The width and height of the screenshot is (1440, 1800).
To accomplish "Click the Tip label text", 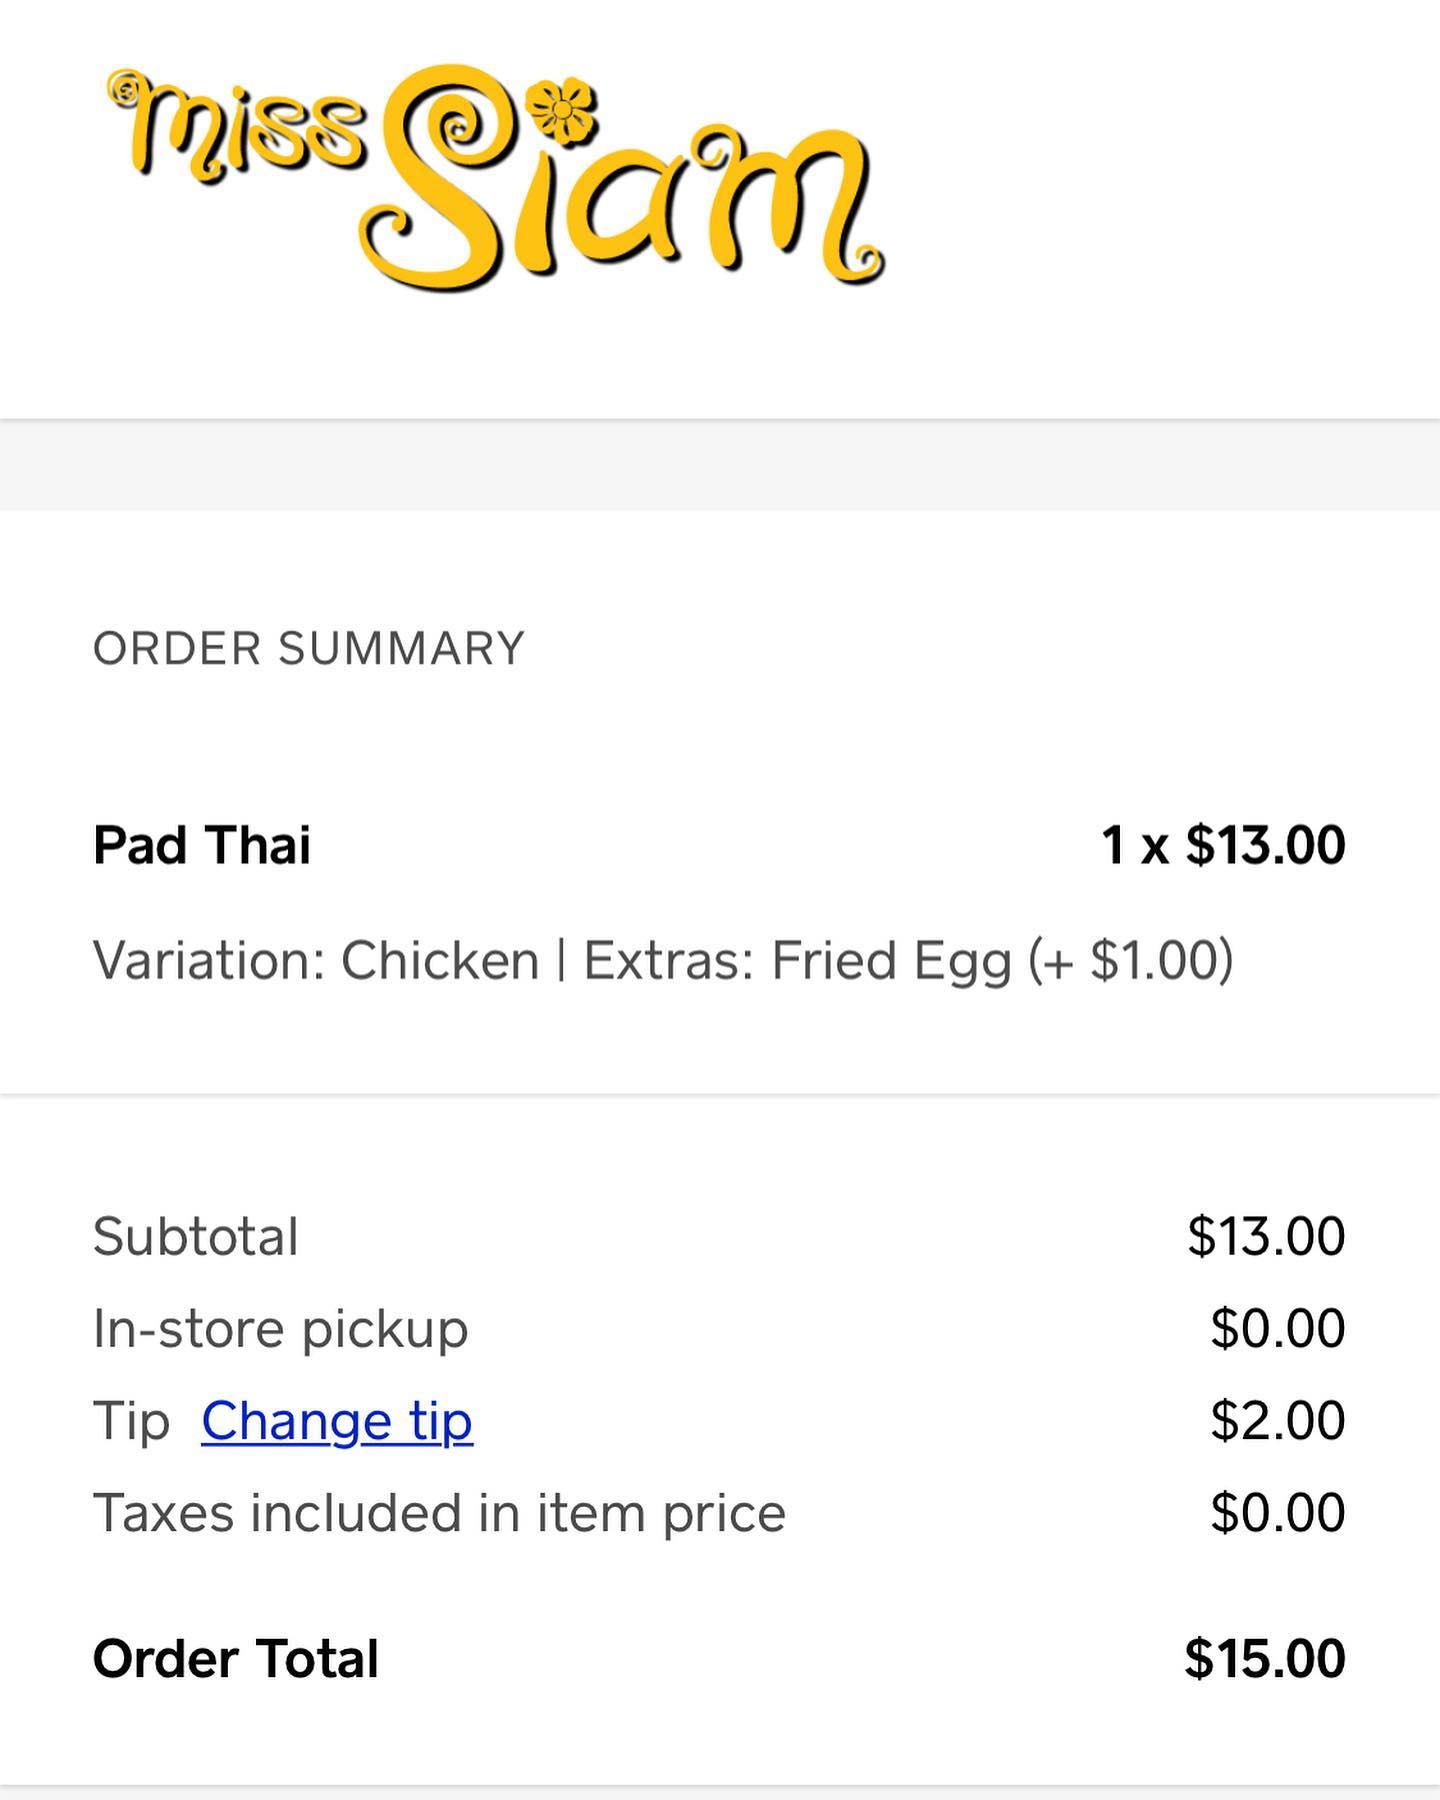I will pyautogui.click(x=131, y=1421).
